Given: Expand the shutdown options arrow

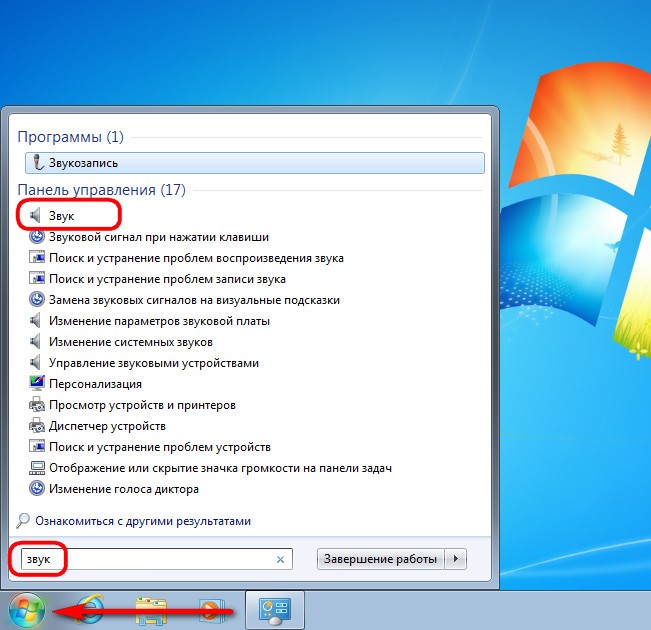Looking at the screenshot, I should coord(457,559).
